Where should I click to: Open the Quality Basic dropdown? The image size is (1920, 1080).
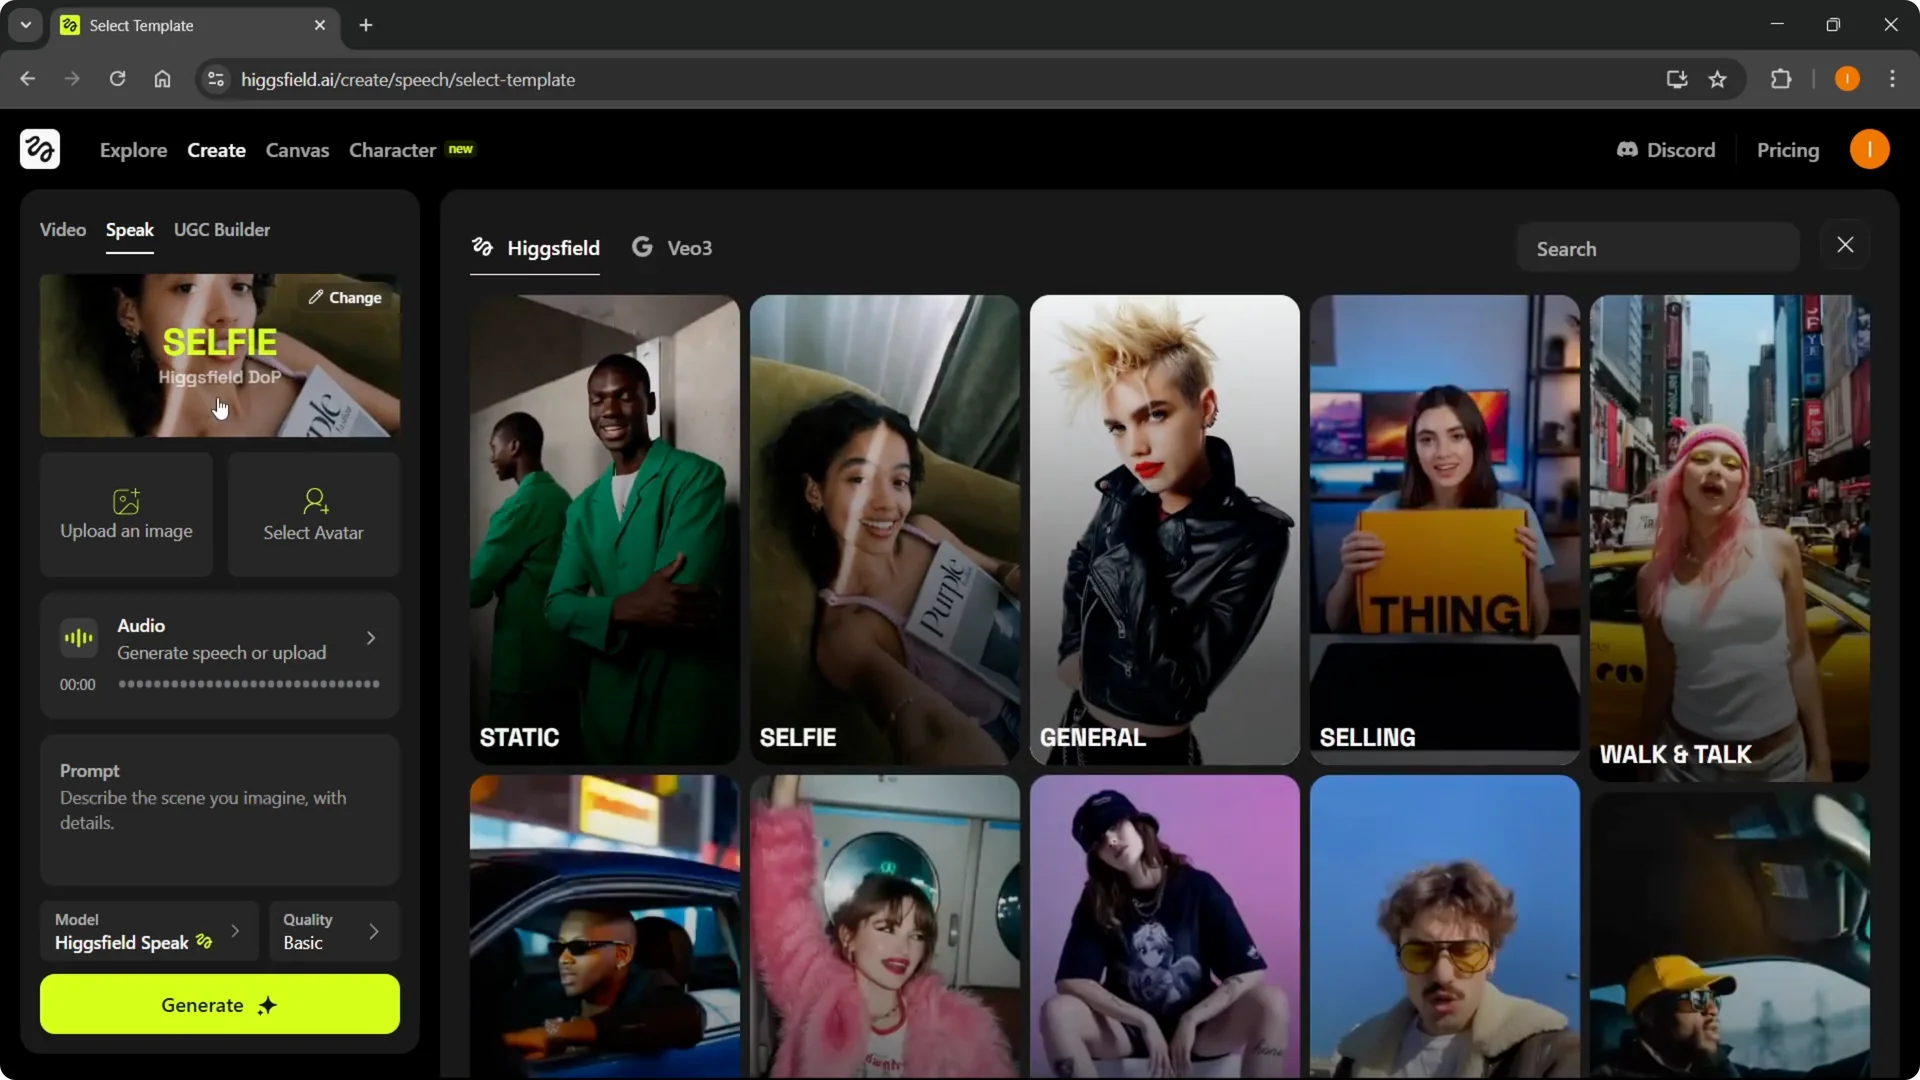[333, 932]
